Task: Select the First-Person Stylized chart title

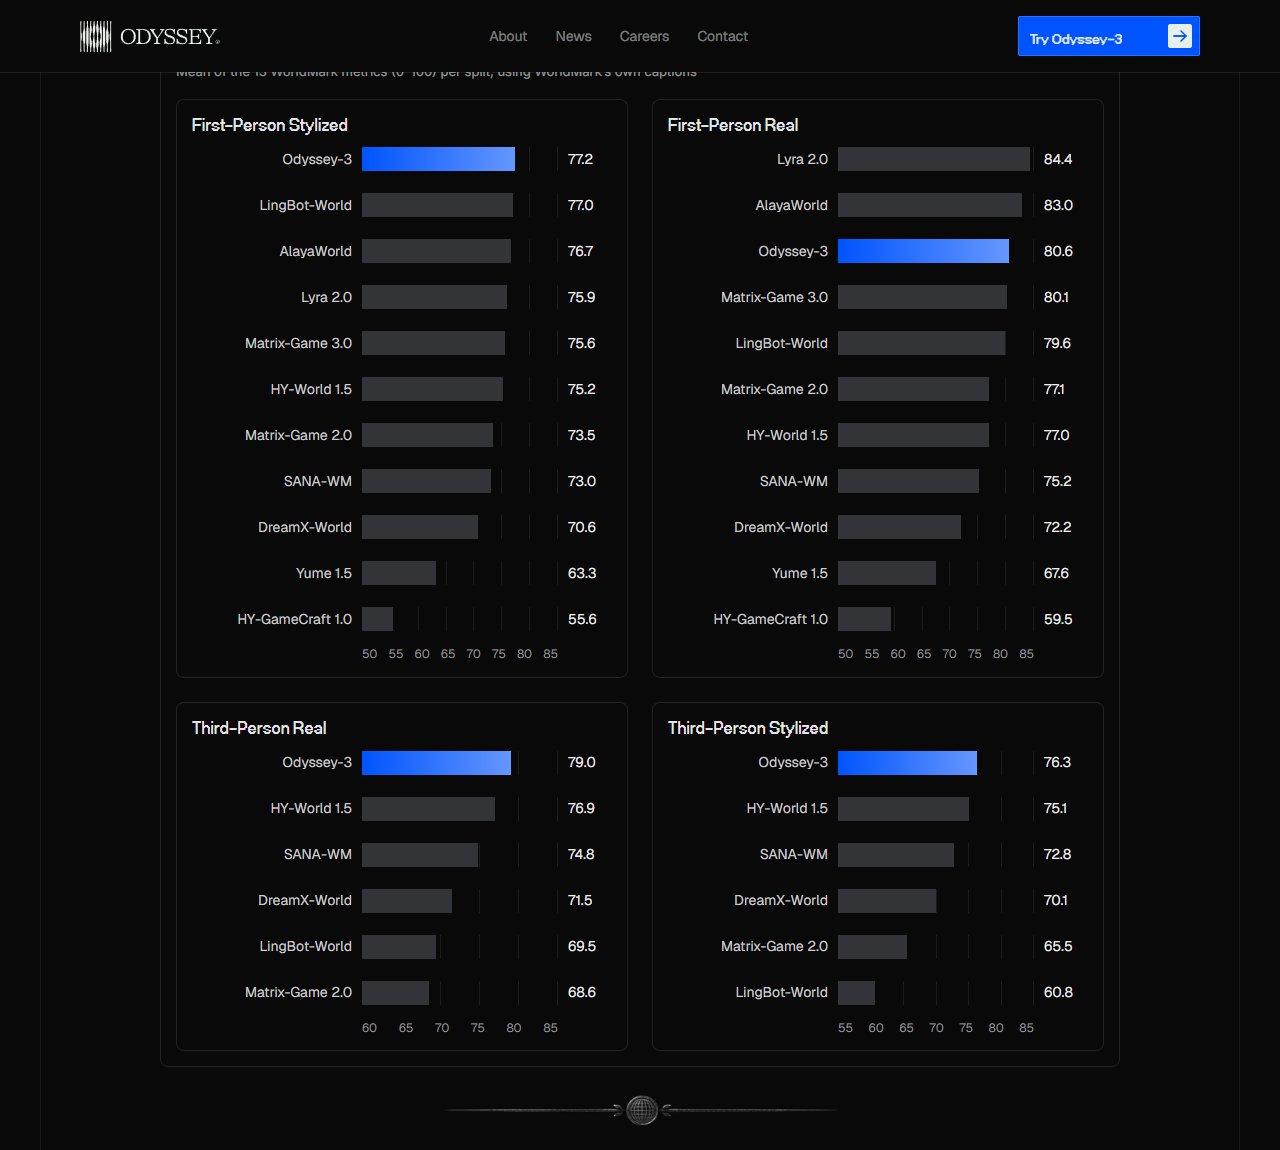Action: point(270,125)
